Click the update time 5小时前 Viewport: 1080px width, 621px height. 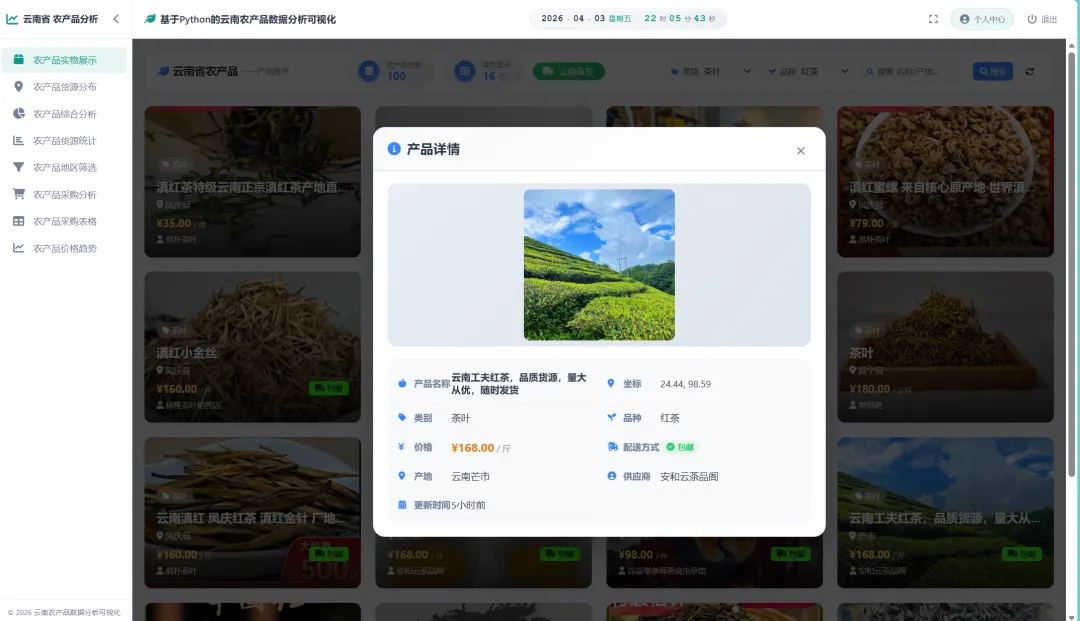click(x=468, y=505)
